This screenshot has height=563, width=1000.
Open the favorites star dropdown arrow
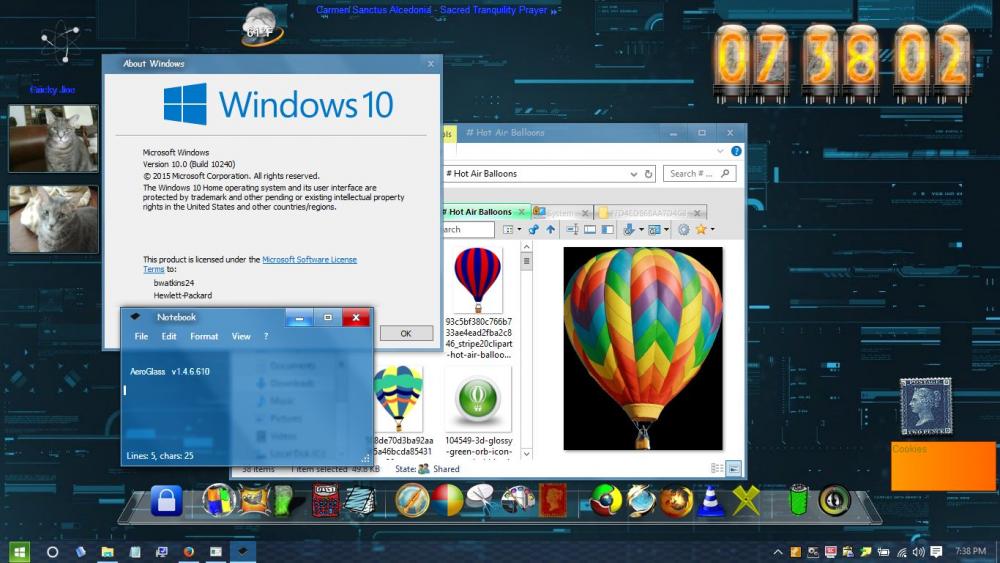coord(712,230)
